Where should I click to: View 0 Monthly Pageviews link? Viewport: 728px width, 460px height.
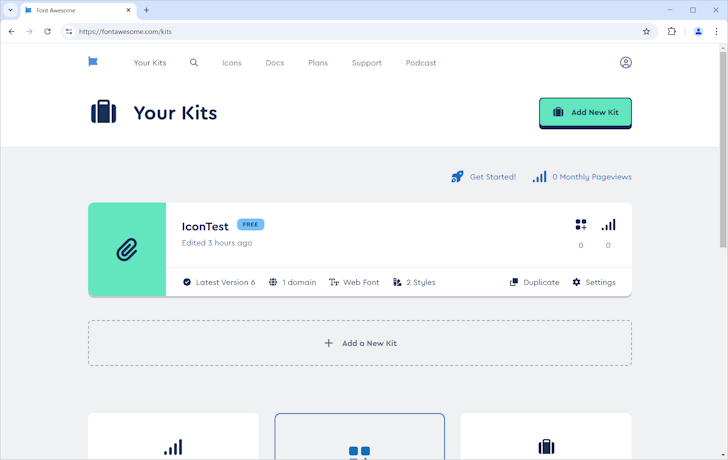582,177
